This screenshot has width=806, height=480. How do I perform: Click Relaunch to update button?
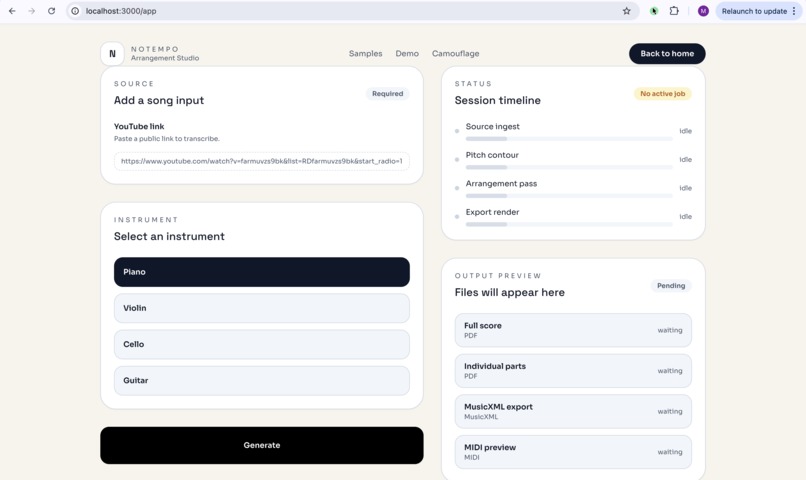click(754, 11)
